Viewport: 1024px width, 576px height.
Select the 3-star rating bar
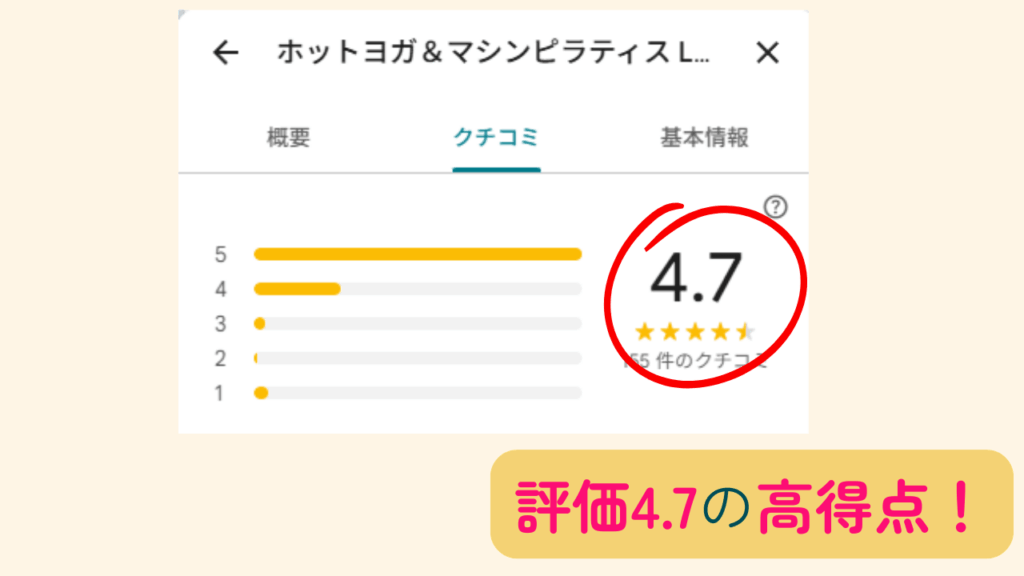(x=417, y=324)
